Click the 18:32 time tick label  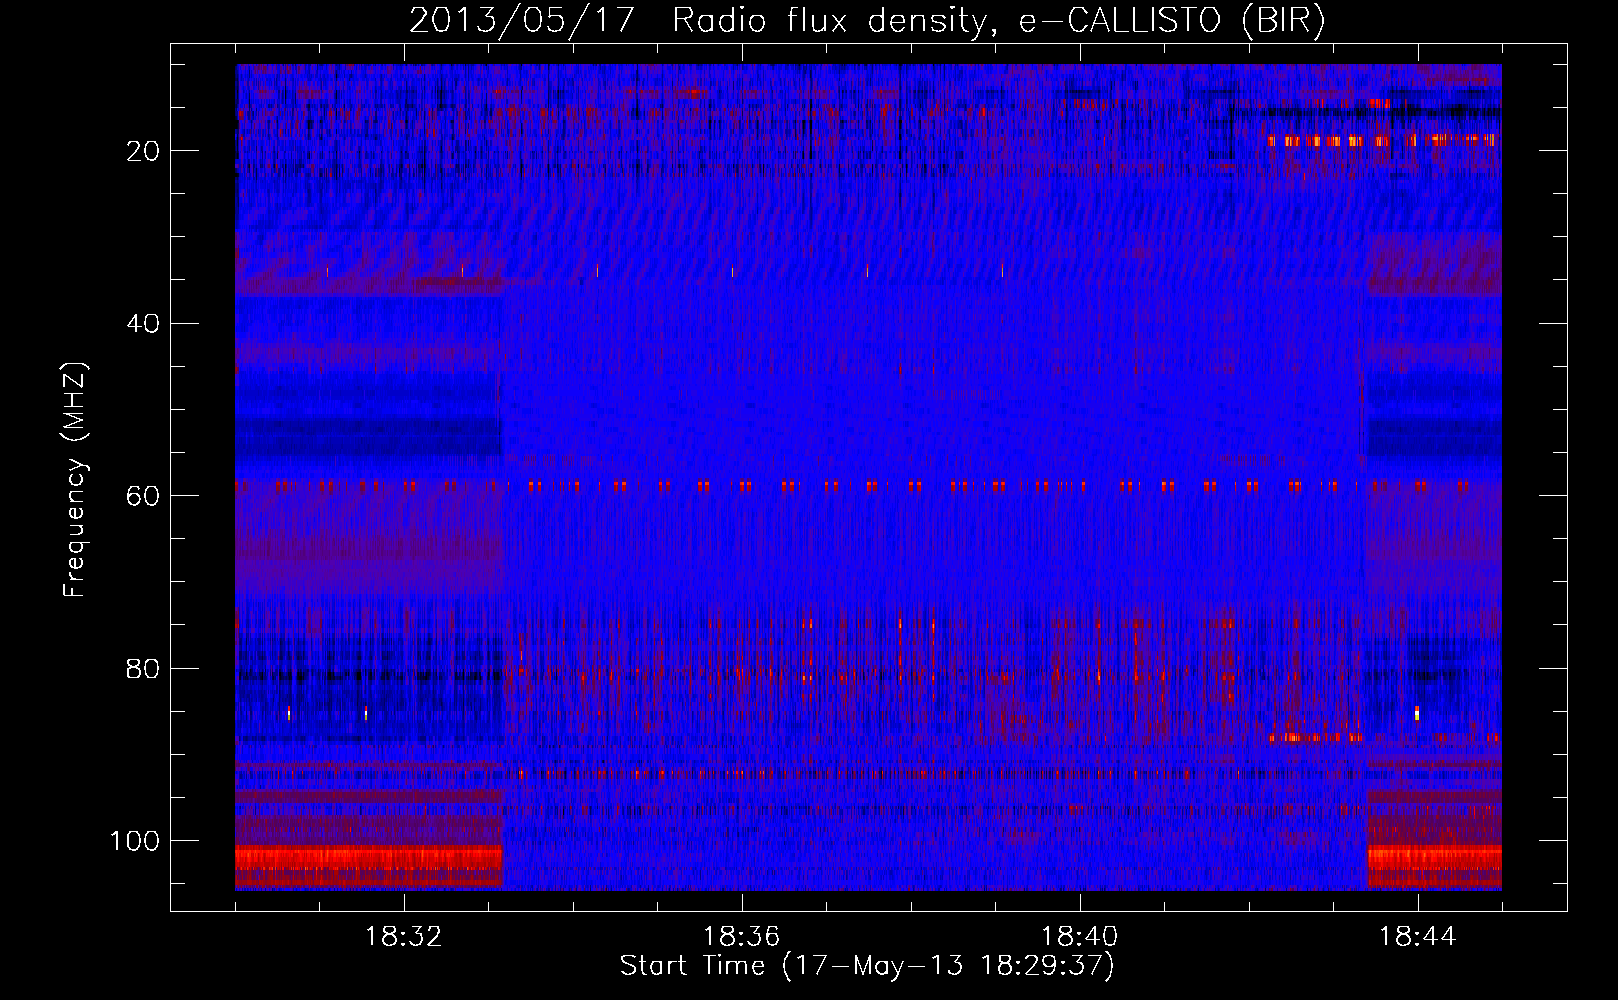[404, 937]
